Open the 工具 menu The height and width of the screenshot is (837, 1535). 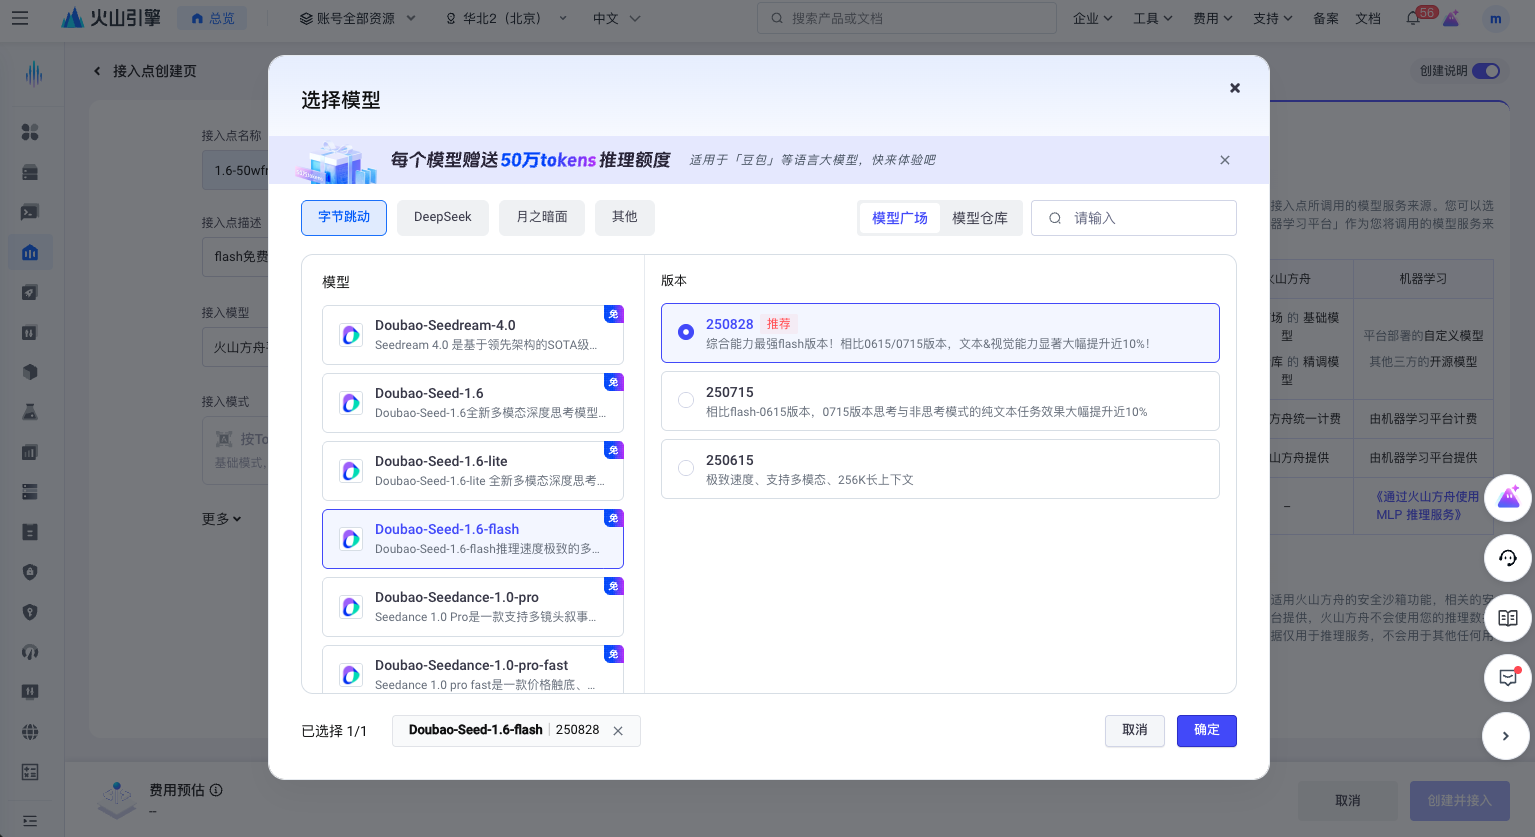pos(1152,18)
